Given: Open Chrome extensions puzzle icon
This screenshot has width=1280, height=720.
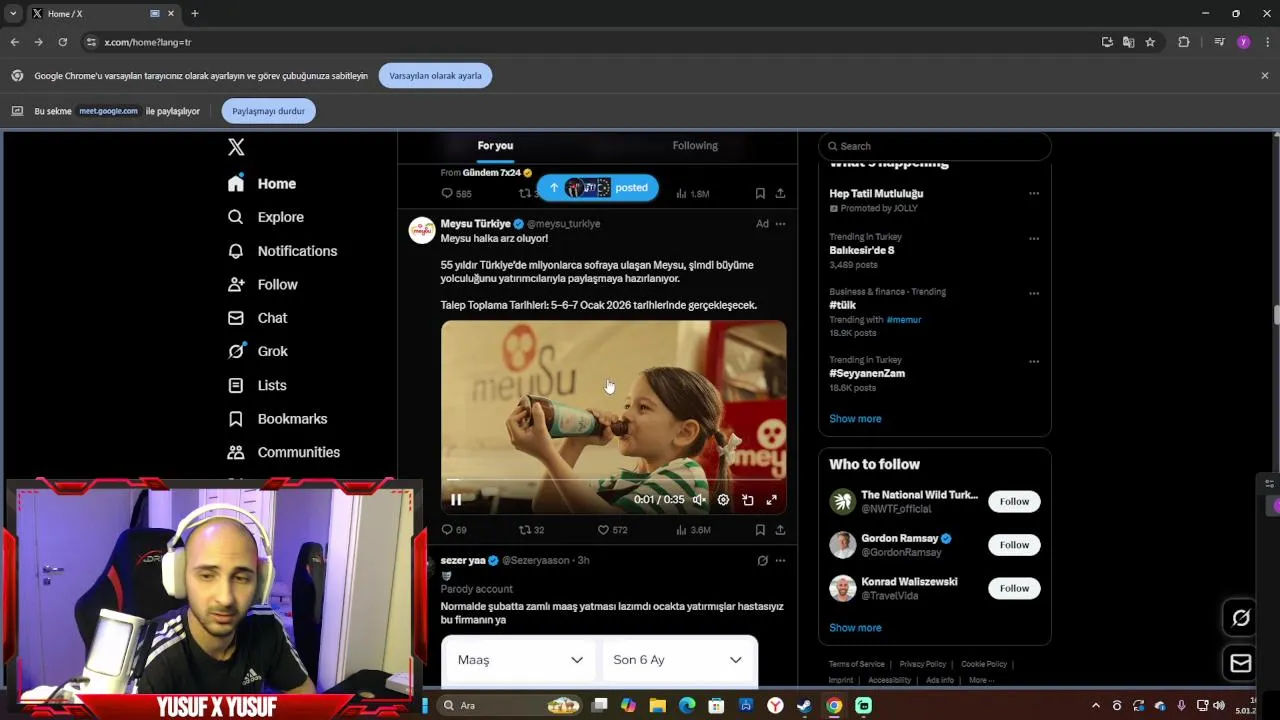Looking at the screenshot, I should click(1184, 42).
